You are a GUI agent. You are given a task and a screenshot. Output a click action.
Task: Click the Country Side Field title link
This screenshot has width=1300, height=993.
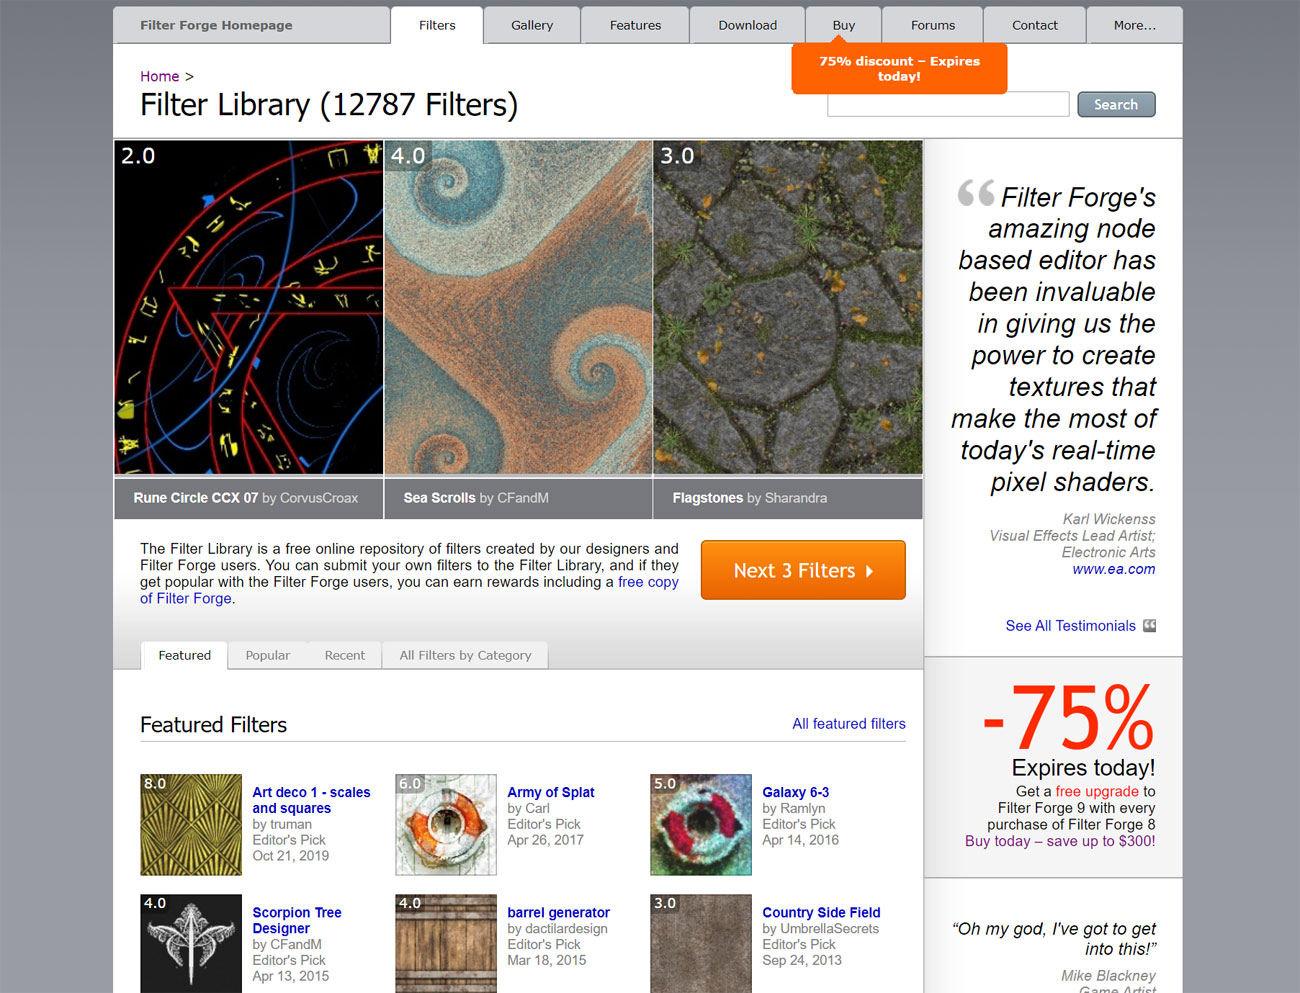click(x=821, y=912)
